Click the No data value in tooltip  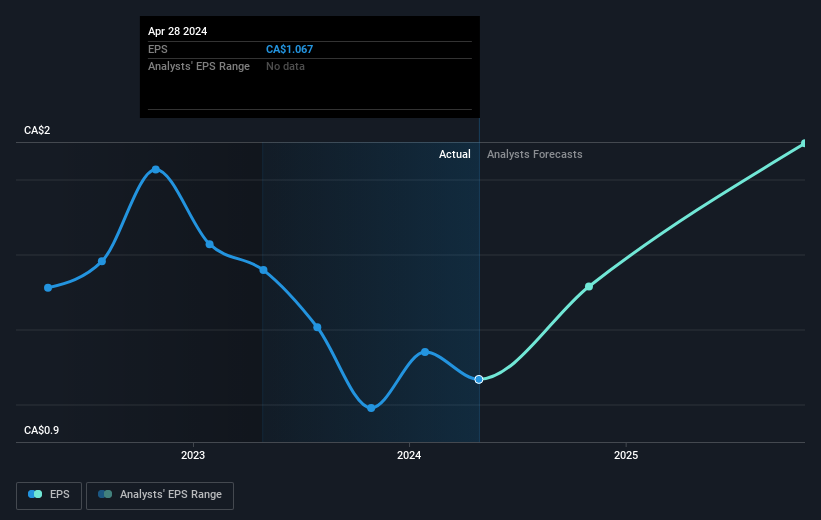pyautogui.click(x=285, y=67)
